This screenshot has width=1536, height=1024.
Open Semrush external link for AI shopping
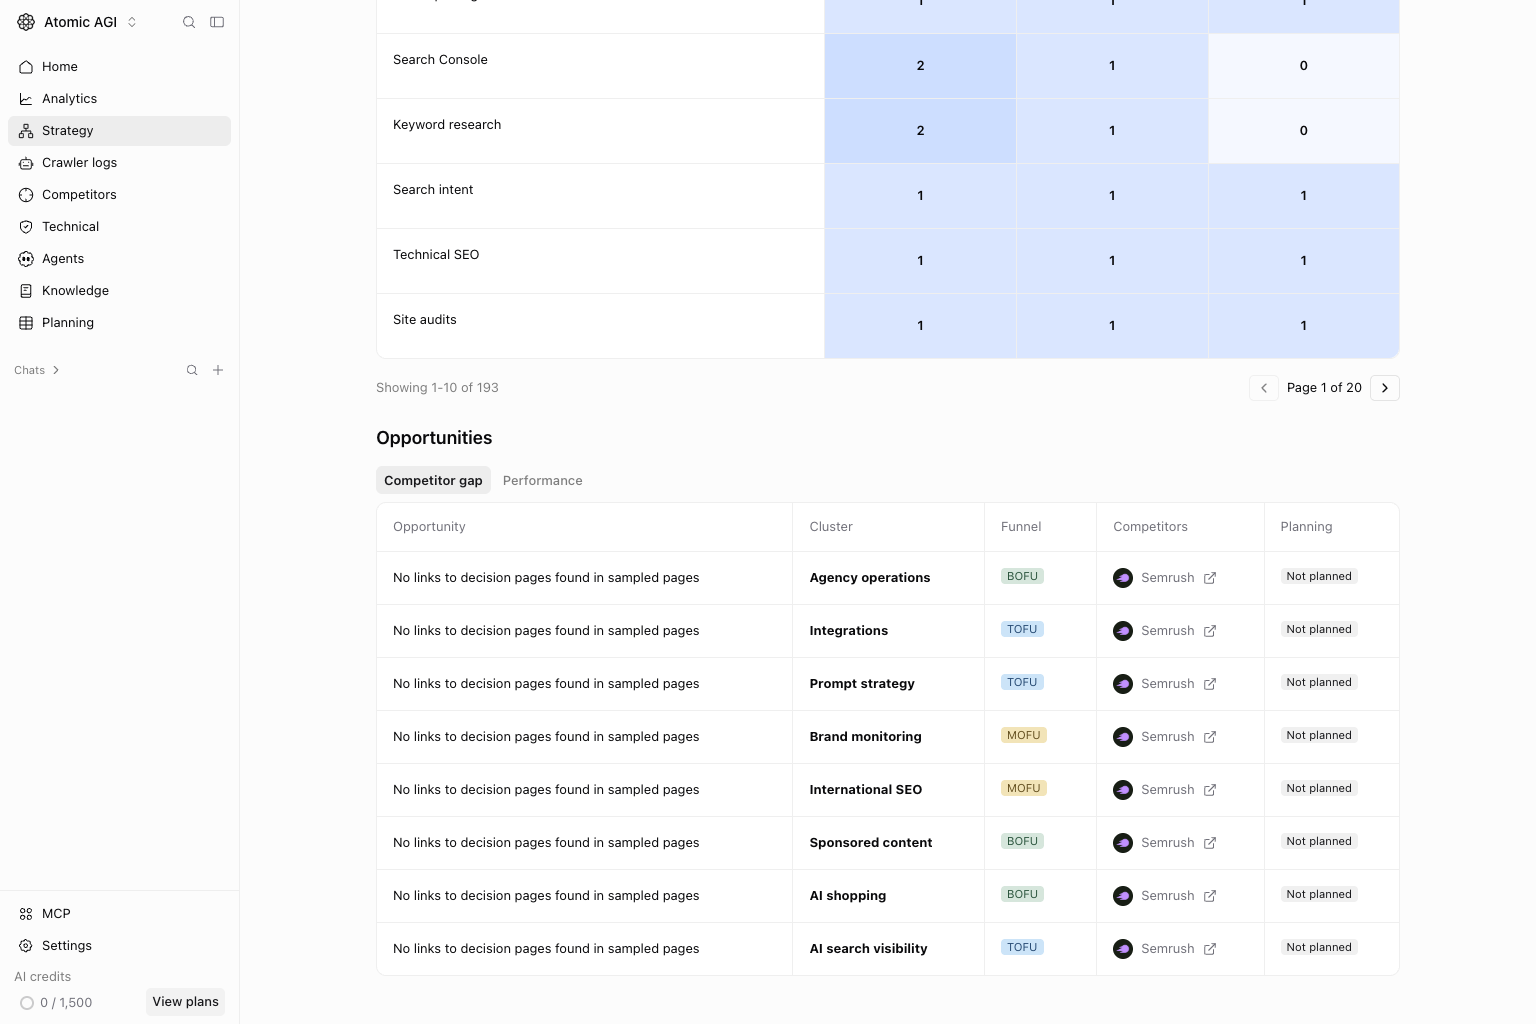click(1210, 896)
